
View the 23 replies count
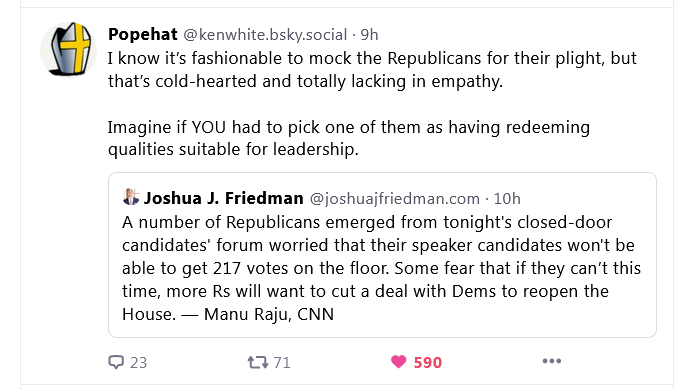click(x=138, y=362)
